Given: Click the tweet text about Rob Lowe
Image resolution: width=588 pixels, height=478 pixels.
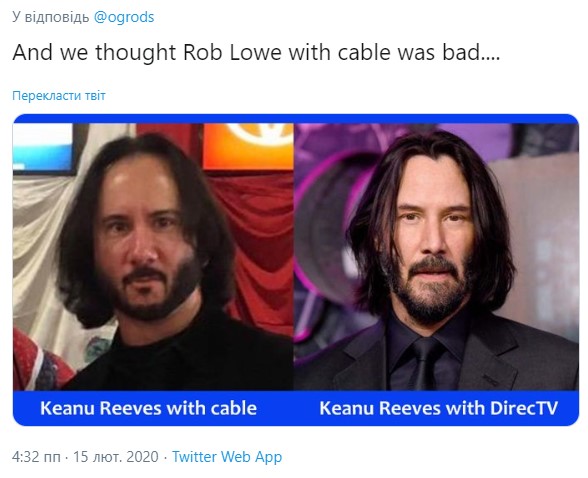Looking at the screenshot, I should tap(256, 52).
